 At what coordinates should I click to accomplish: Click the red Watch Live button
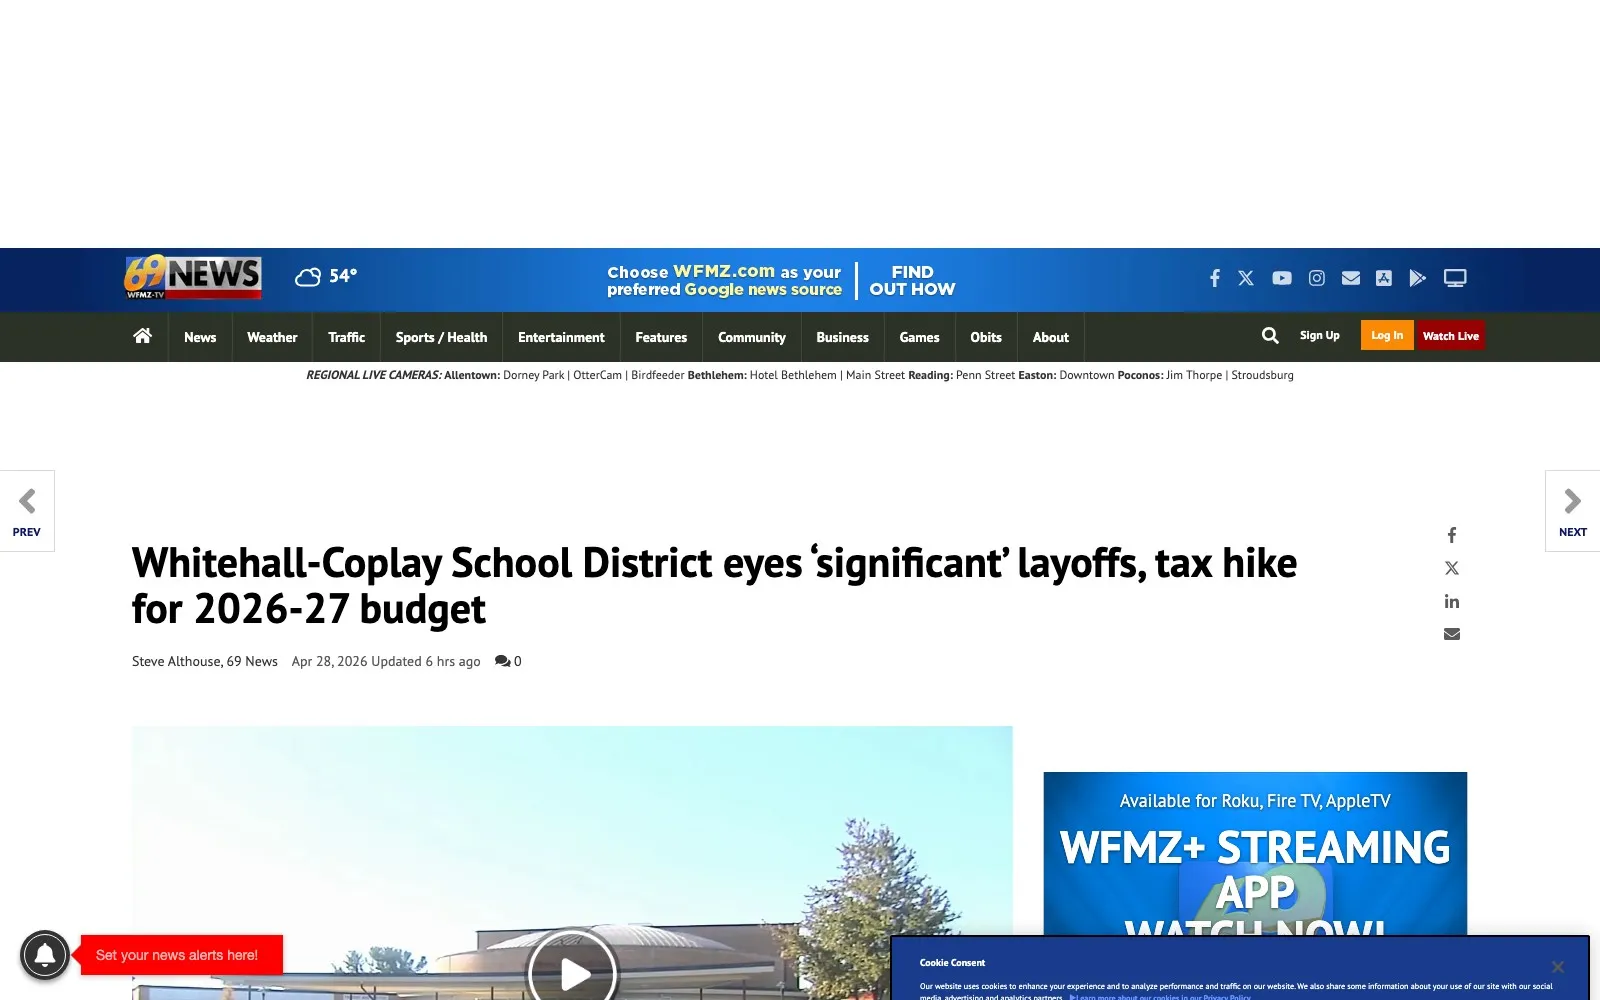click(1450, 336)
